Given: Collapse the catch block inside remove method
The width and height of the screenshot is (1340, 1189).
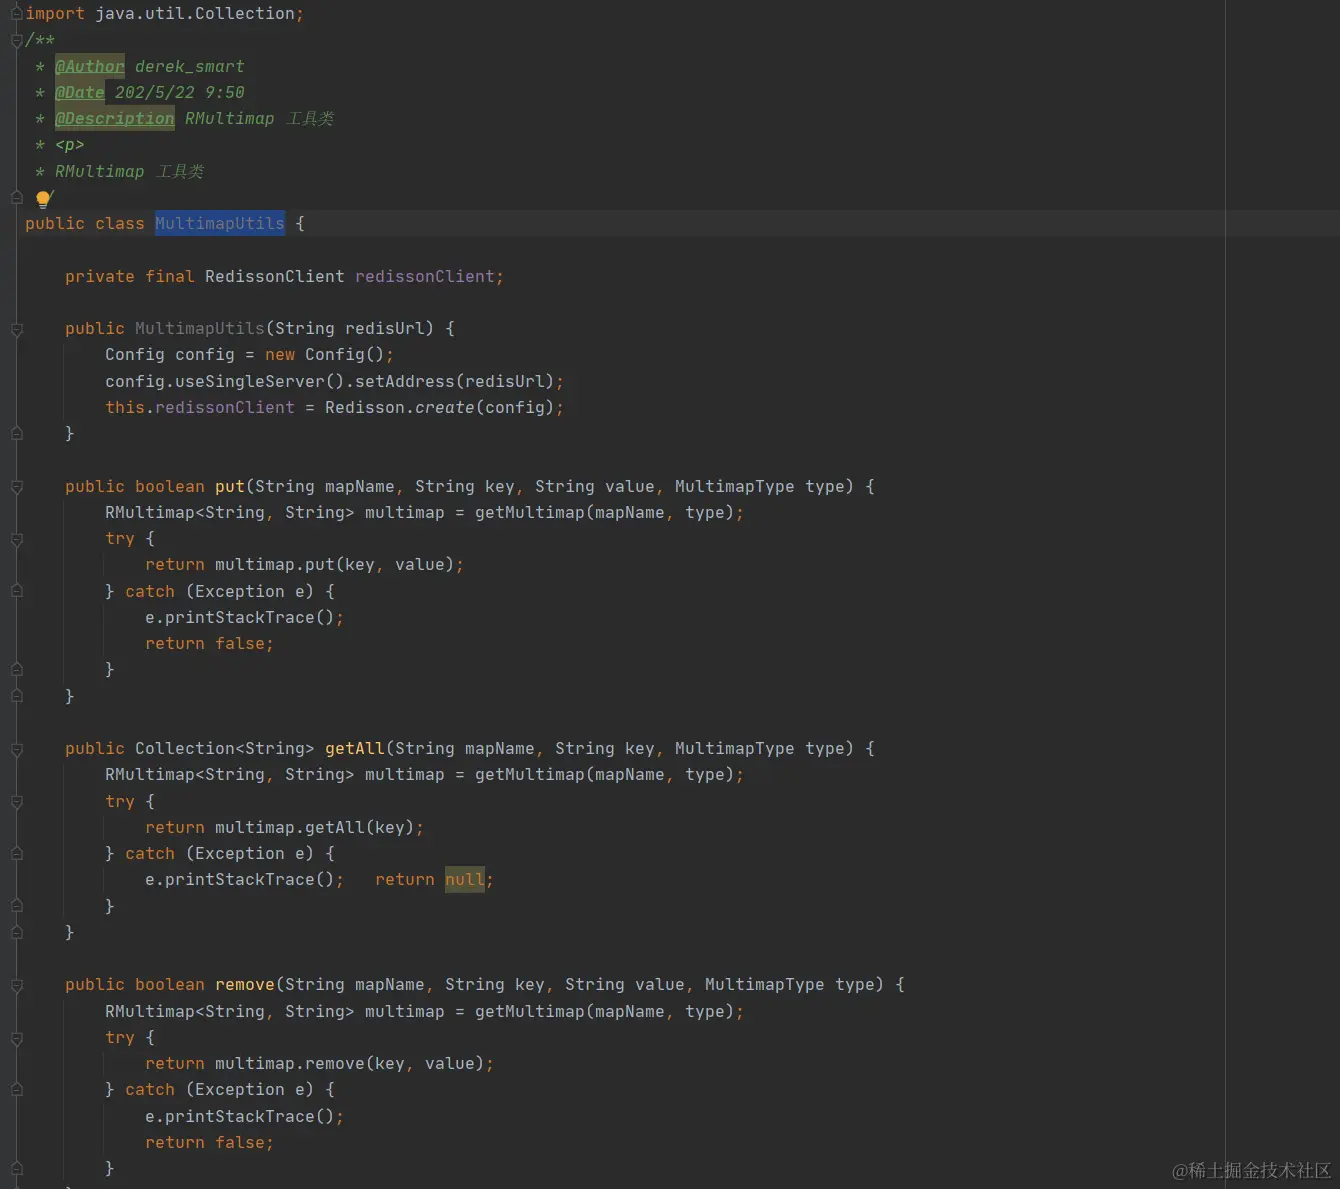Looking at the screenshot, I should click(x=16, y=1090).
